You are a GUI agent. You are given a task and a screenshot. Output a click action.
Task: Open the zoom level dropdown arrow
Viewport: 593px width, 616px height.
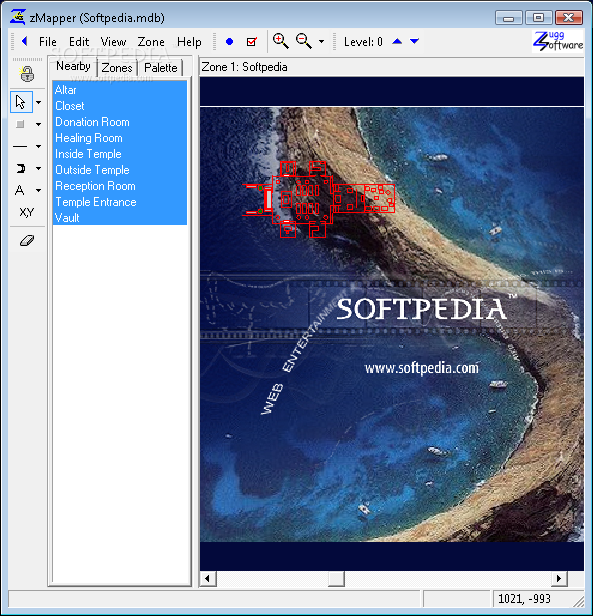[x=321, y=42]
